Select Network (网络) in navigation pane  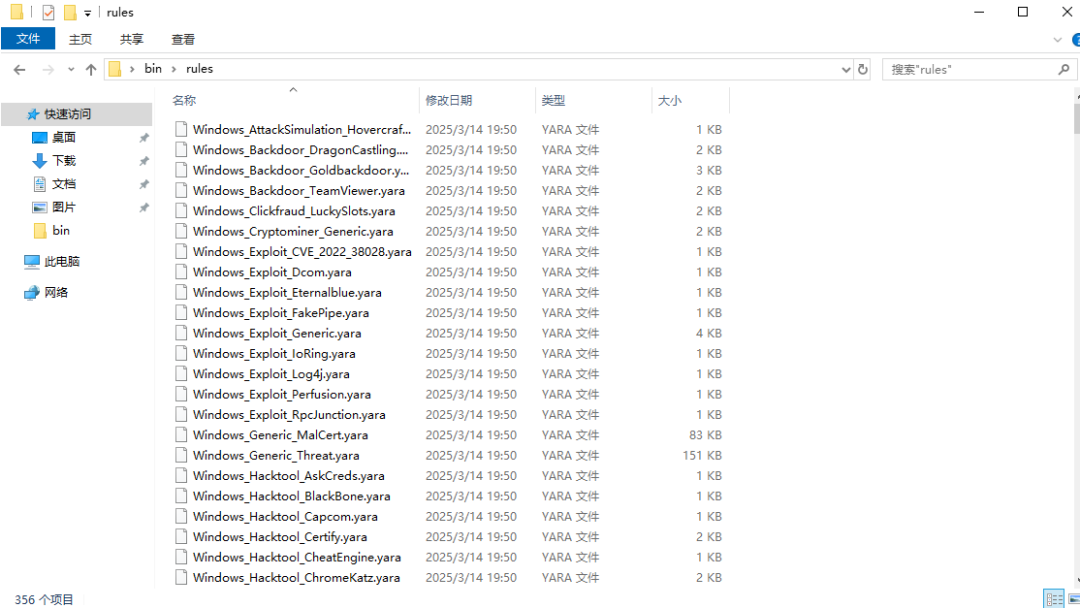click(56, 293)
